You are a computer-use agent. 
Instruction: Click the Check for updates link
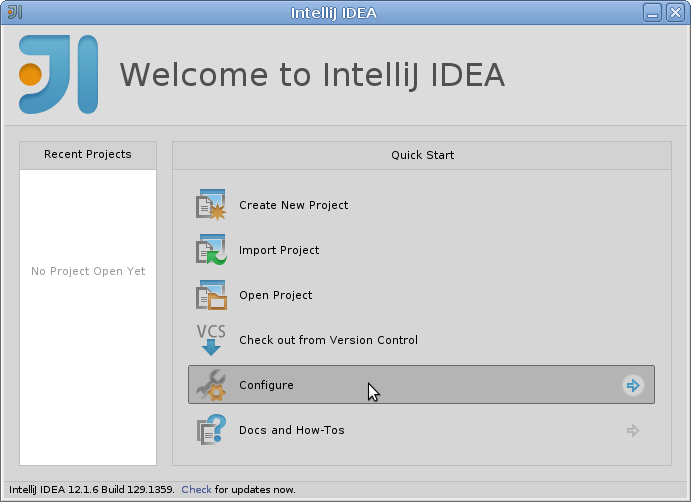[196, 490]
